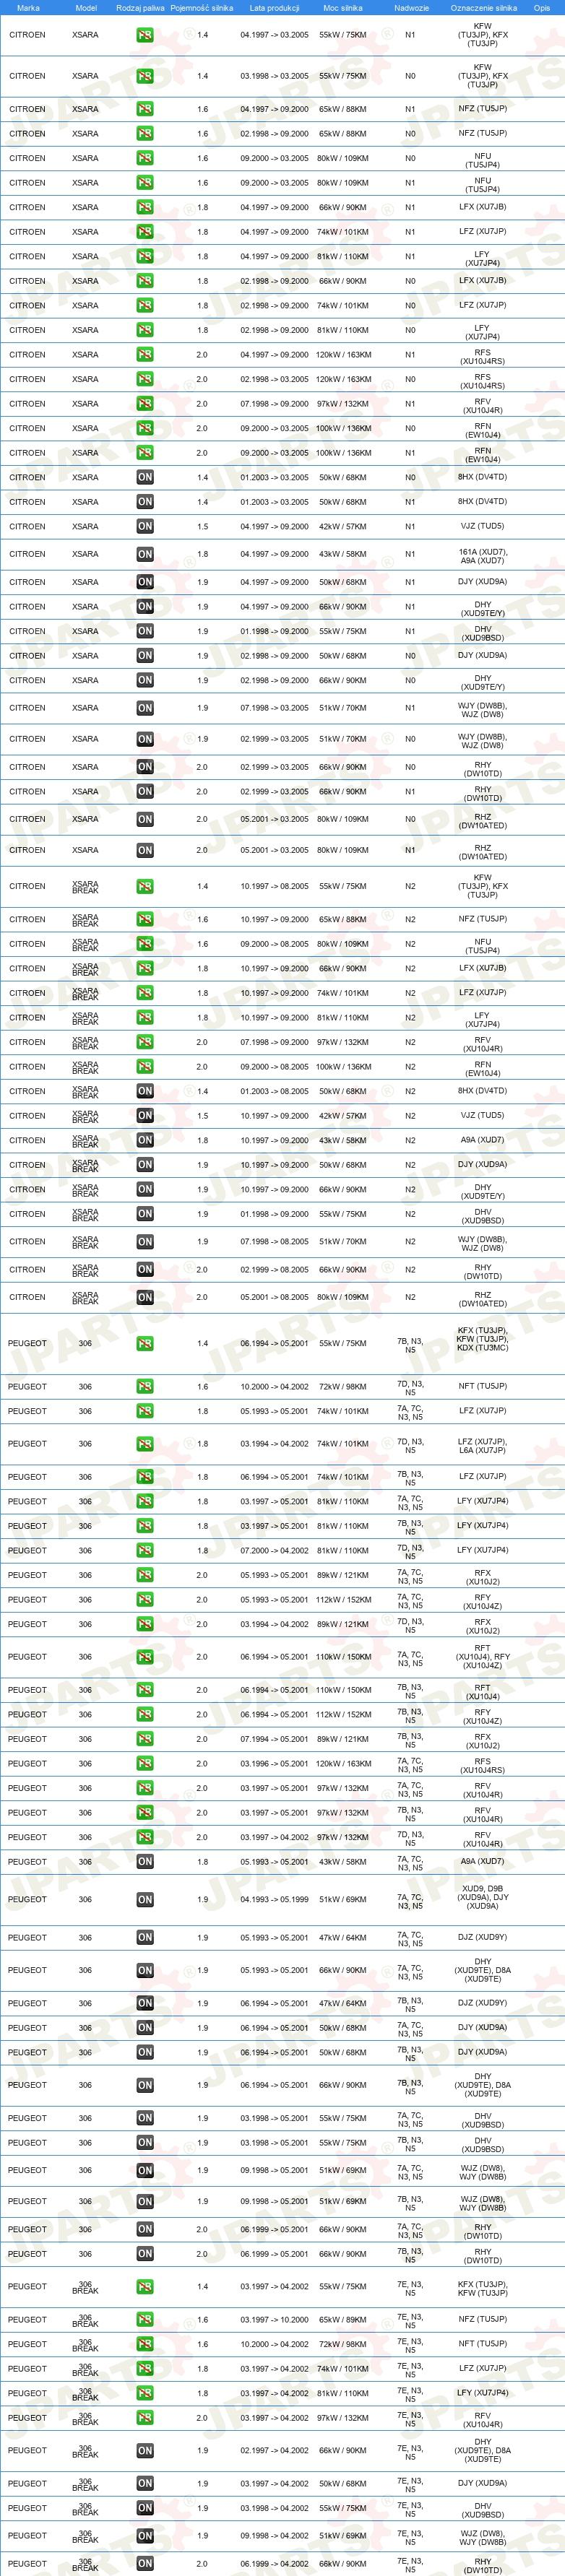Click diesel ON icon in 306 Break DHY, D8A row
The image size is (565, 2576).
pyautogui.click(x=145, y=2451)
